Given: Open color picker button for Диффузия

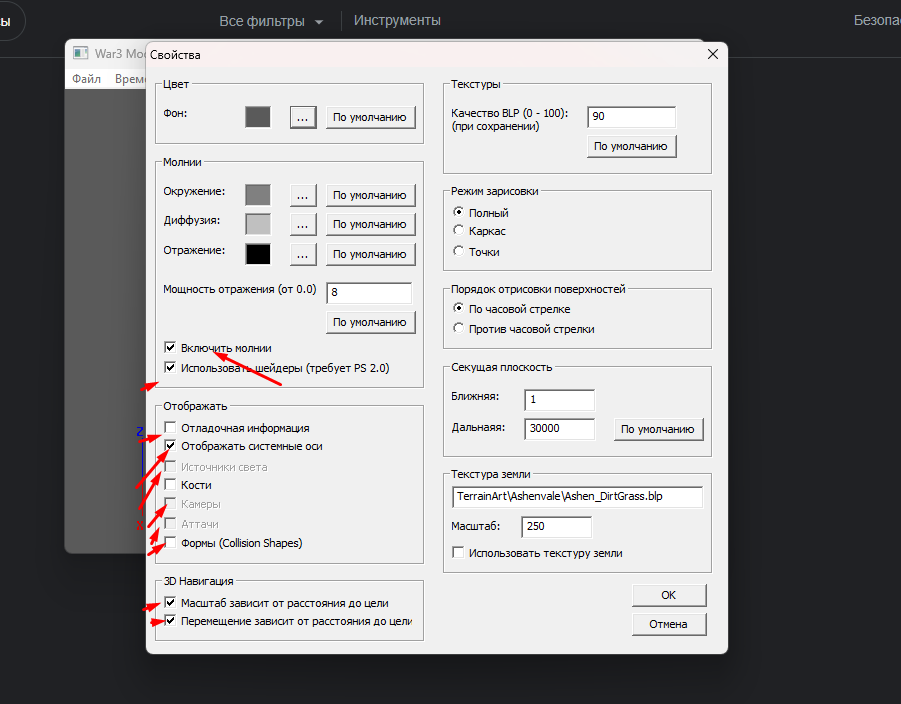Looking at the screenshot, I should pos(303,225).
